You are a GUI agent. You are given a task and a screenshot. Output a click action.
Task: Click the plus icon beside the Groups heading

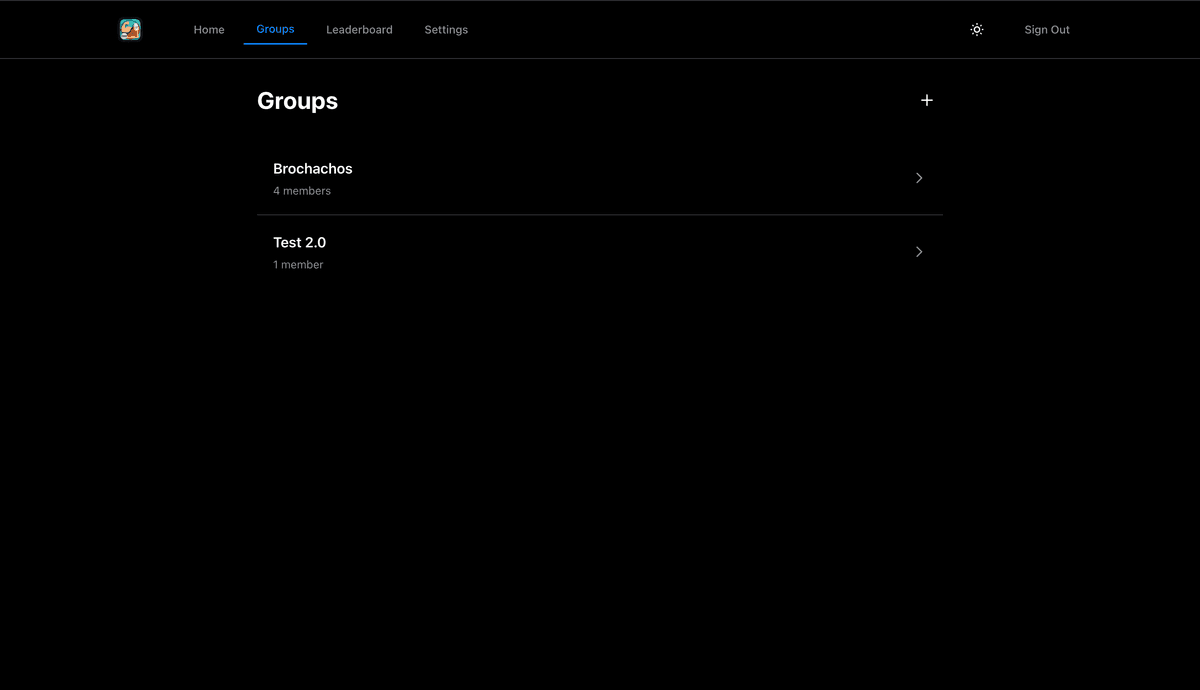pos(926,100)
